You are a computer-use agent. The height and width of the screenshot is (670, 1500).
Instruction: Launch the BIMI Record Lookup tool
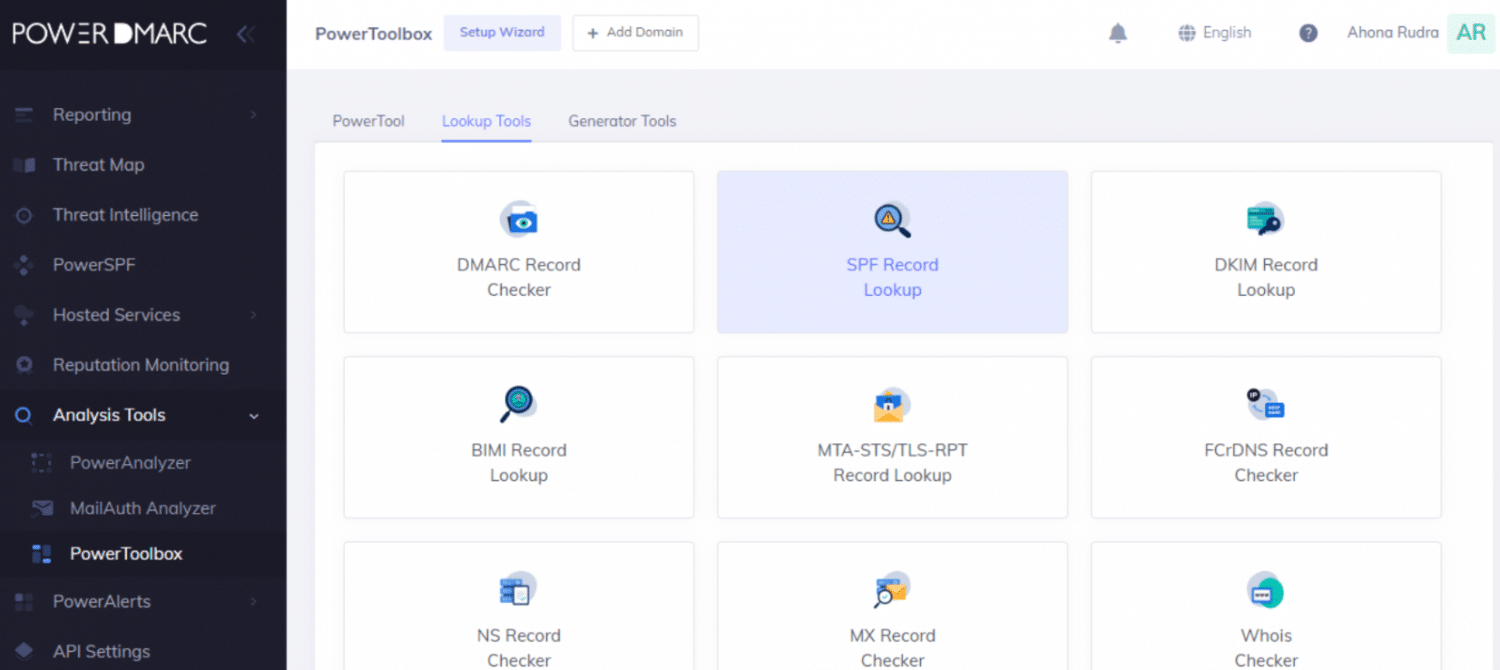coord(518,437)
